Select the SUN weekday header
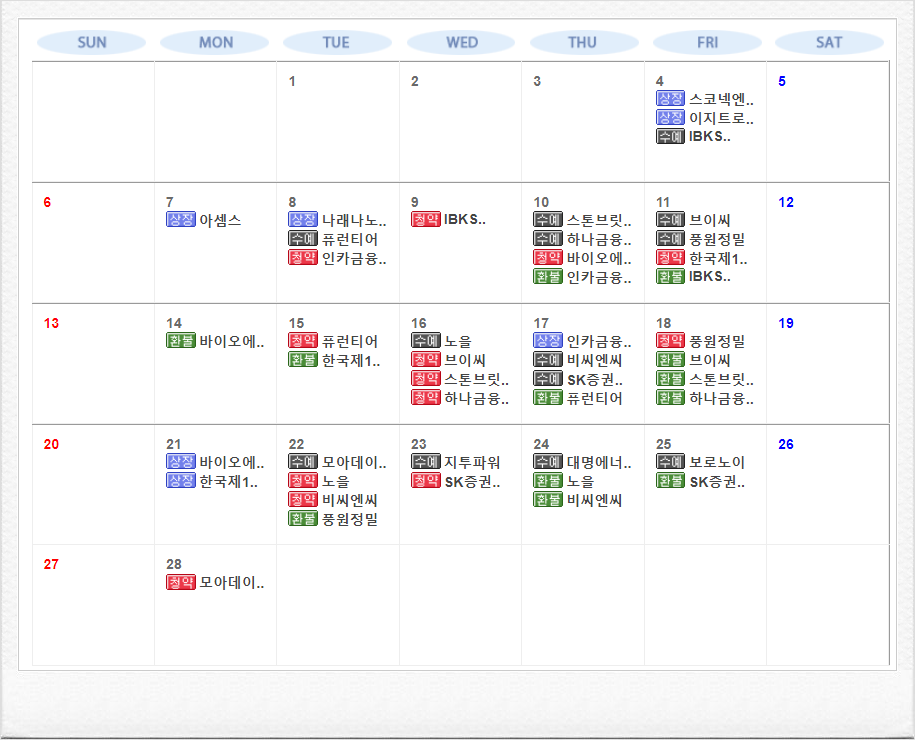Screen dimensions: 915x740 coord(92,43)
